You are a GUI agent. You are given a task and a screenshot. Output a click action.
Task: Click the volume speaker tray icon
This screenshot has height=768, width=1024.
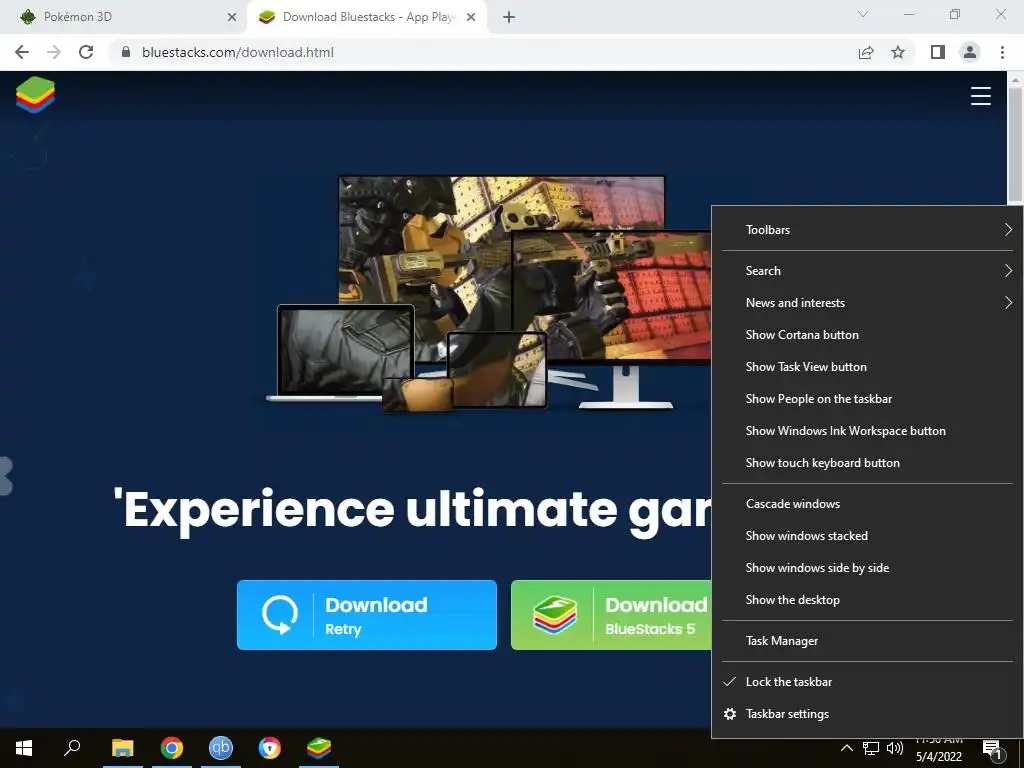coord(895,748)
